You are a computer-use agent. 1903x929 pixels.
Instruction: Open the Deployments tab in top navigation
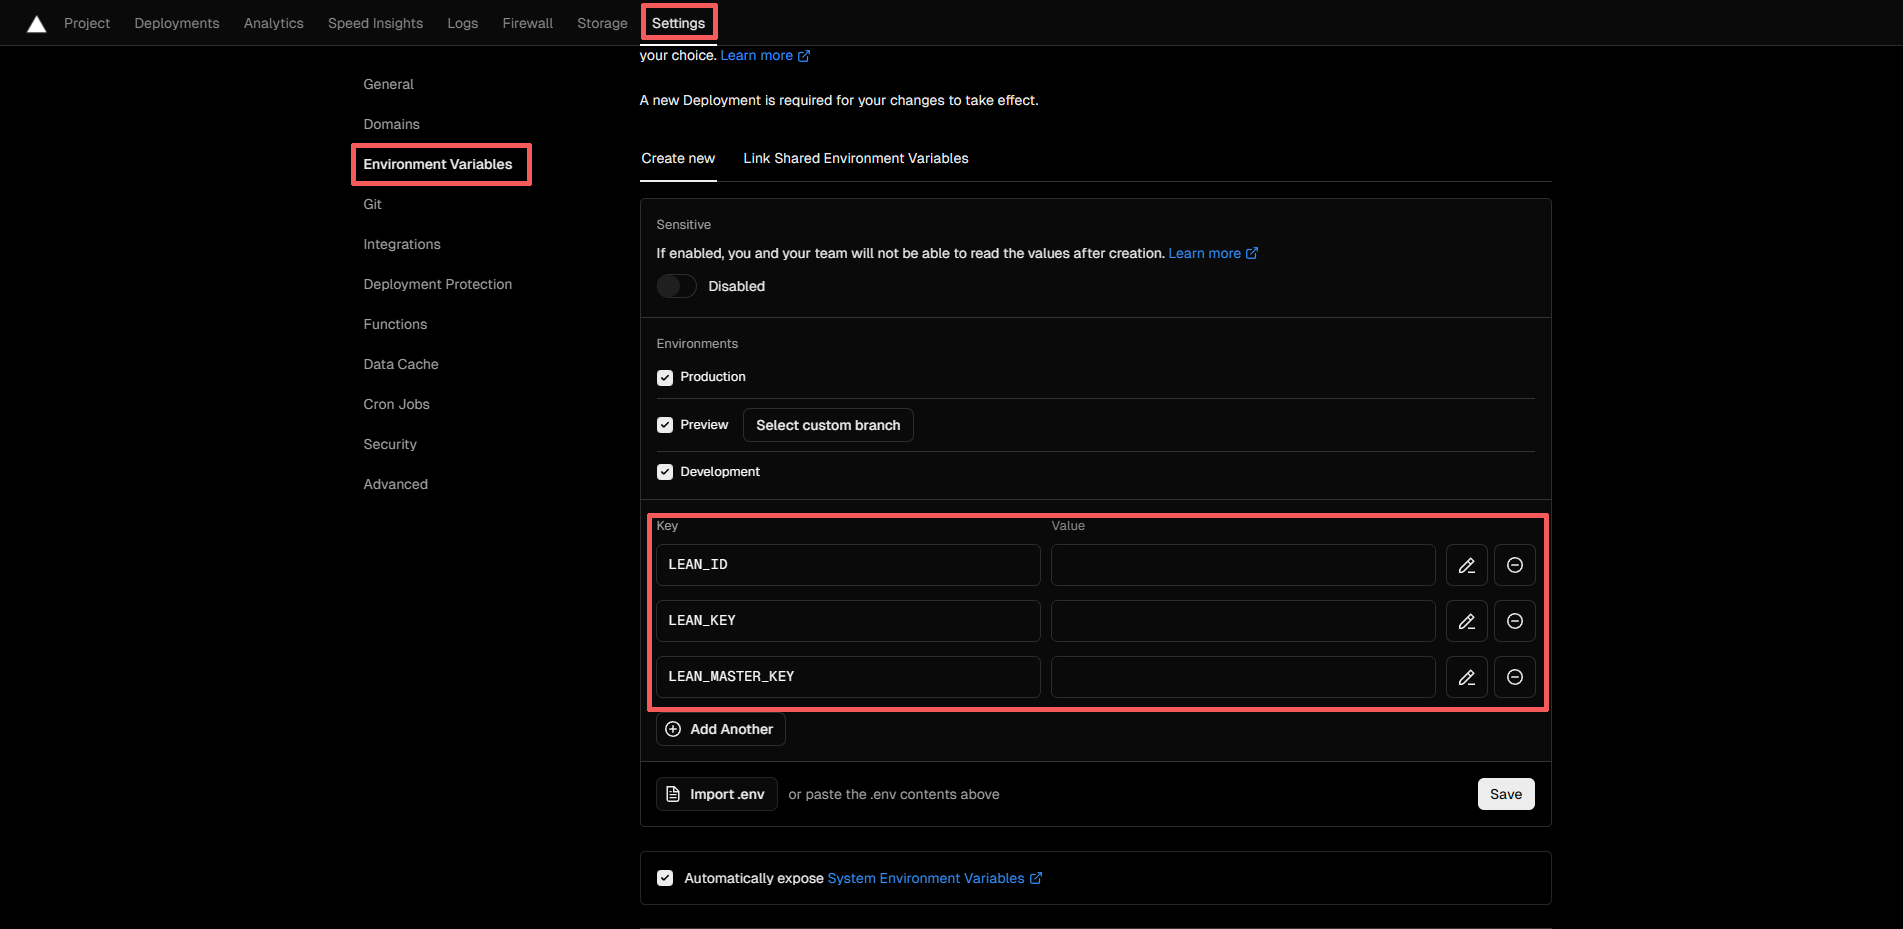tap(177, 23)
